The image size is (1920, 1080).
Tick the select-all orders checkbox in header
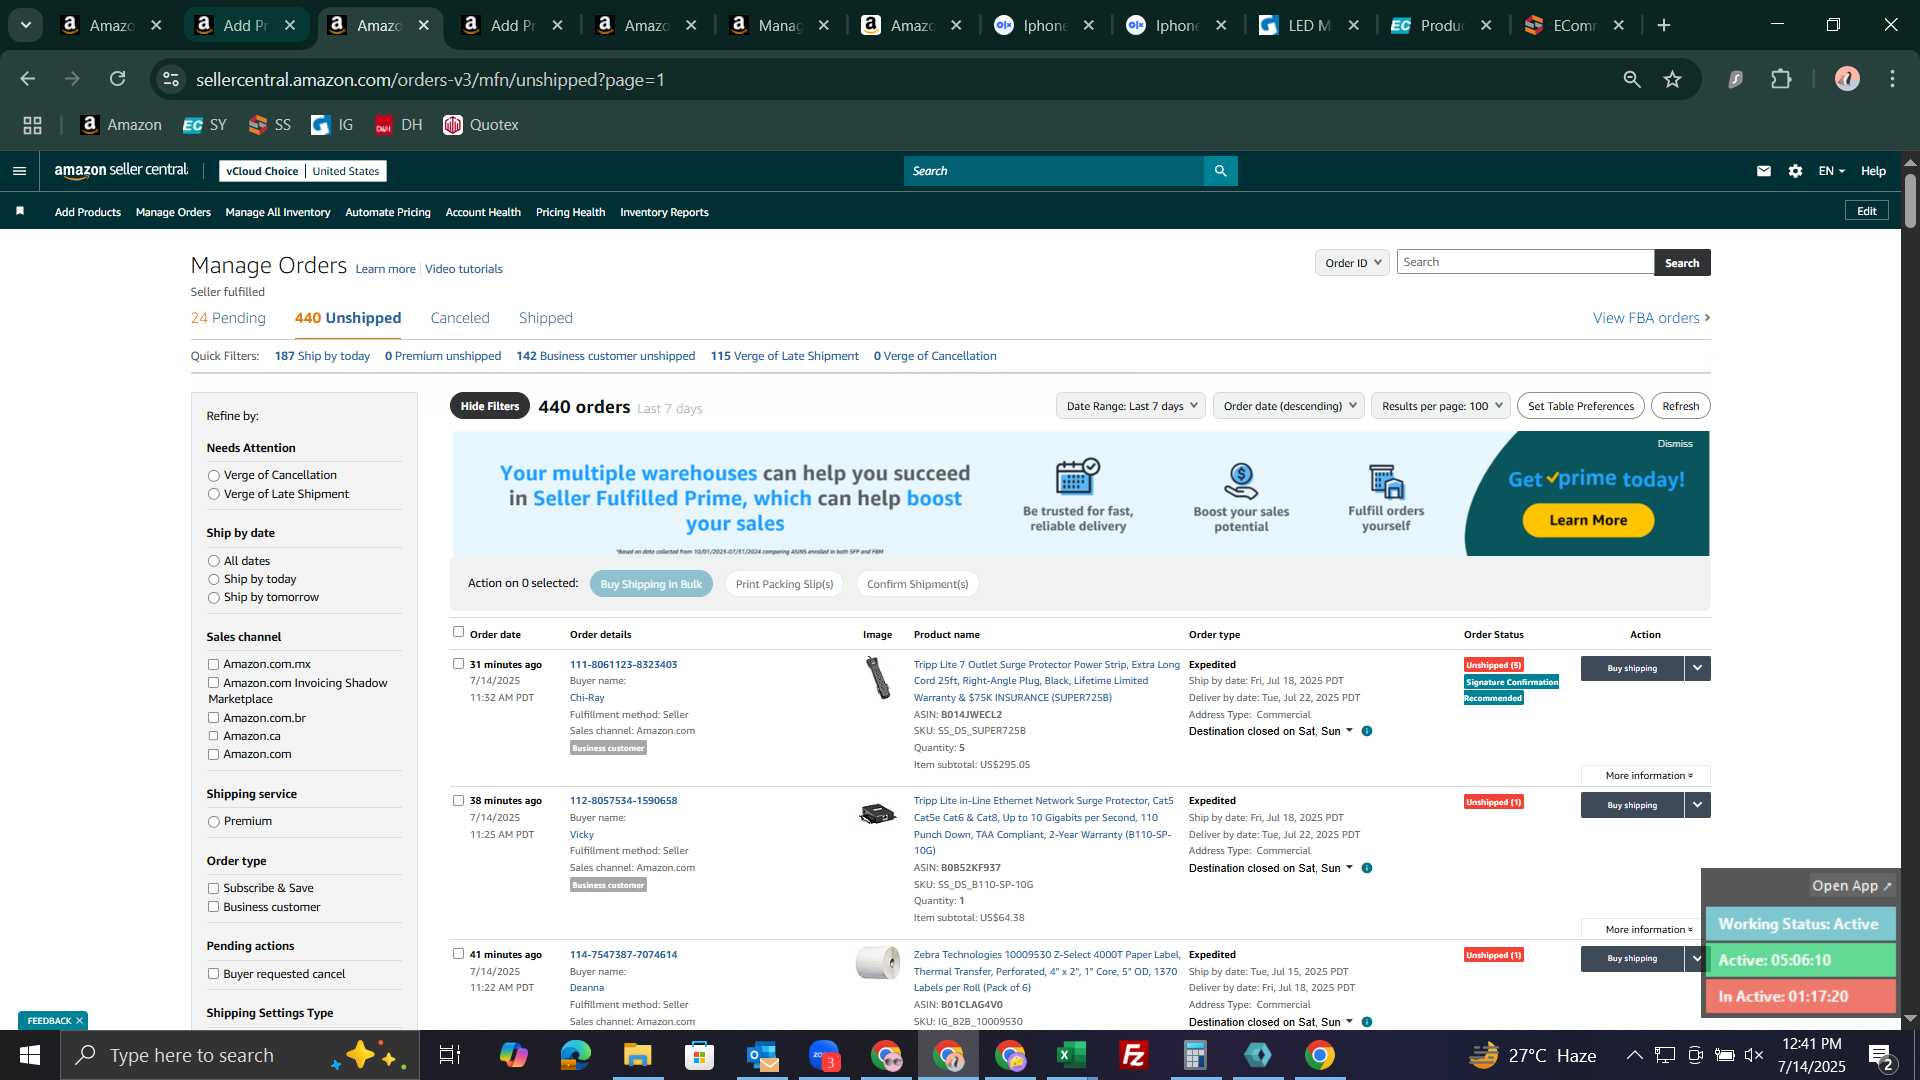(458, 632)
